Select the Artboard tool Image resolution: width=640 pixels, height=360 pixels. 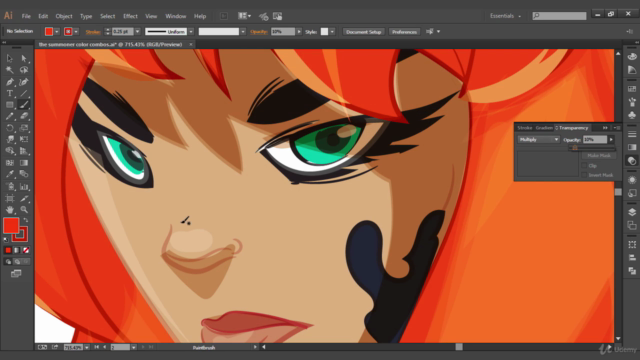coord(9,198)
